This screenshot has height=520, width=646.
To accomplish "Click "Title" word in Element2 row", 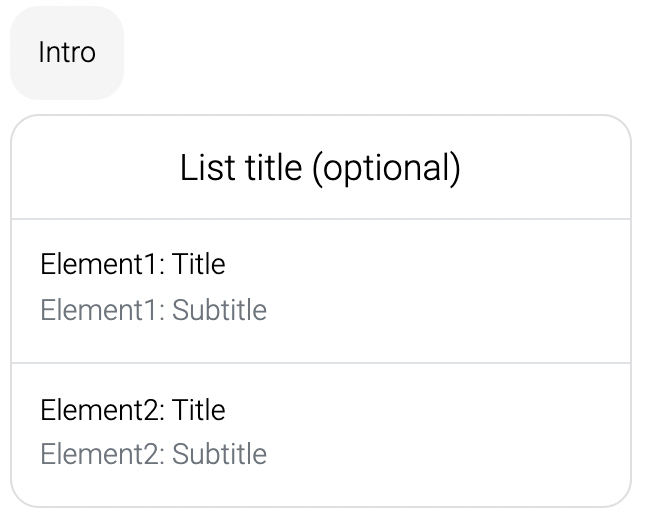I will click(199, 410).
